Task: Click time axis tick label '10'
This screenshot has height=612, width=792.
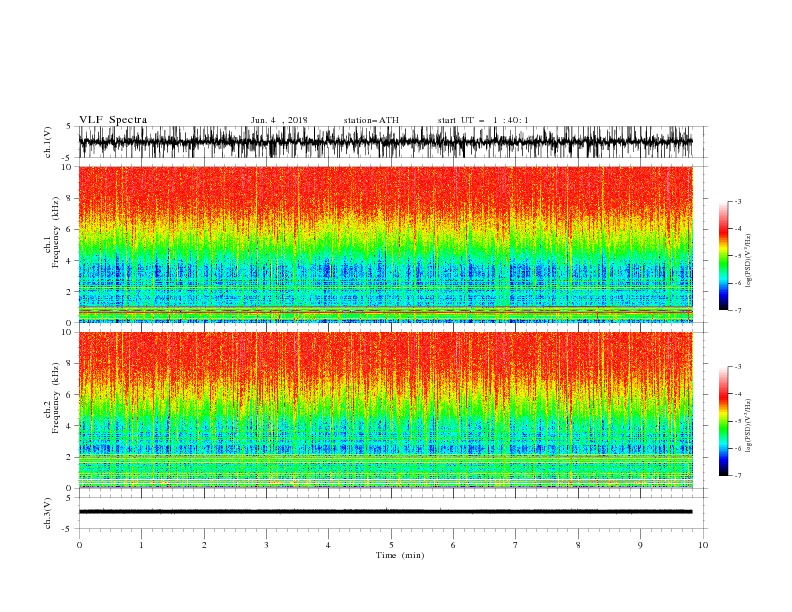Action: click(x=703, y=545)
